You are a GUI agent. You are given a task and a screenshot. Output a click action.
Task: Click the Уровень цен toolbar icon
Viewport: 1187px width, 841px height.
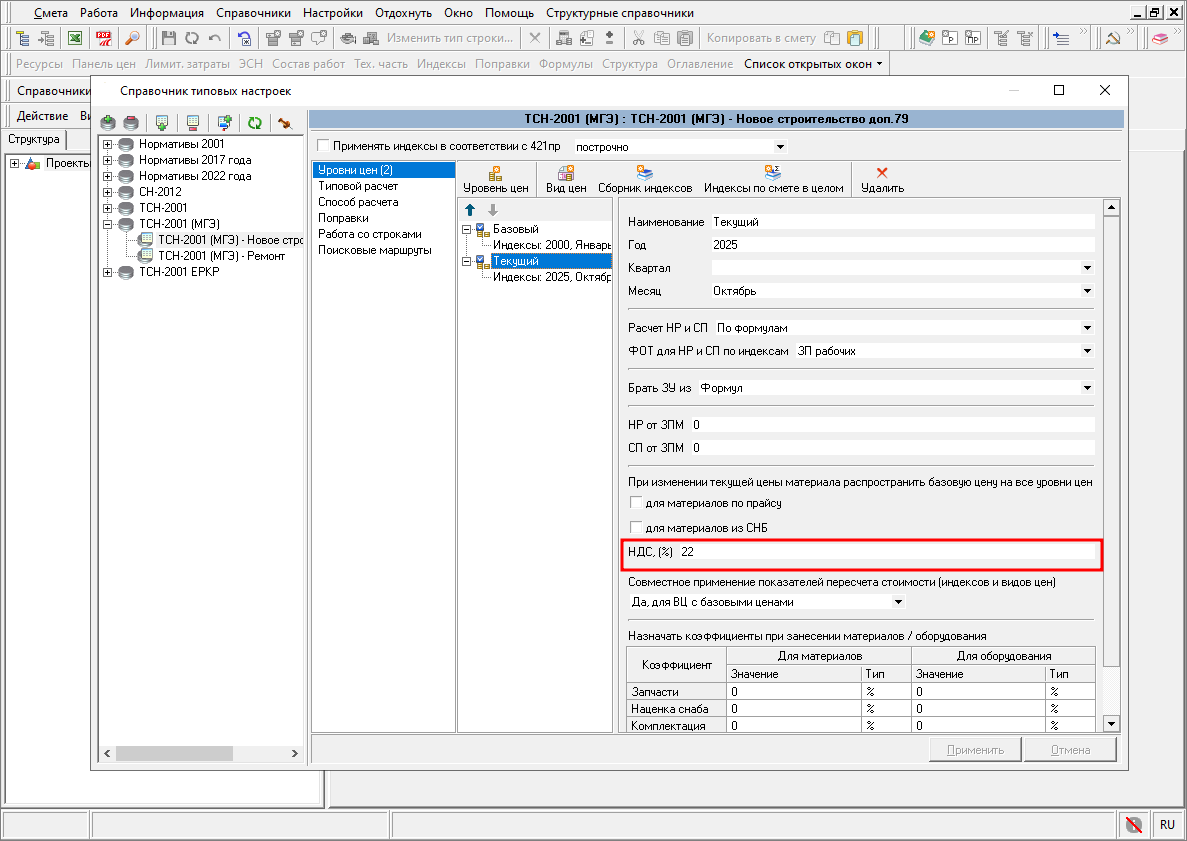click(495, 173)
